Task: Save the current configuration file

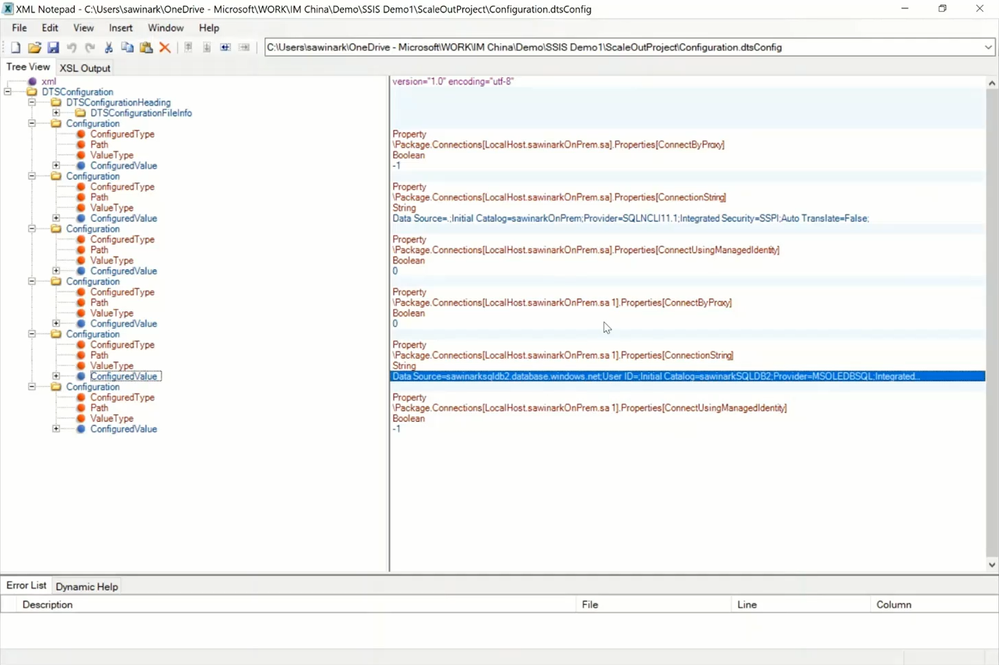Action: 53,48
